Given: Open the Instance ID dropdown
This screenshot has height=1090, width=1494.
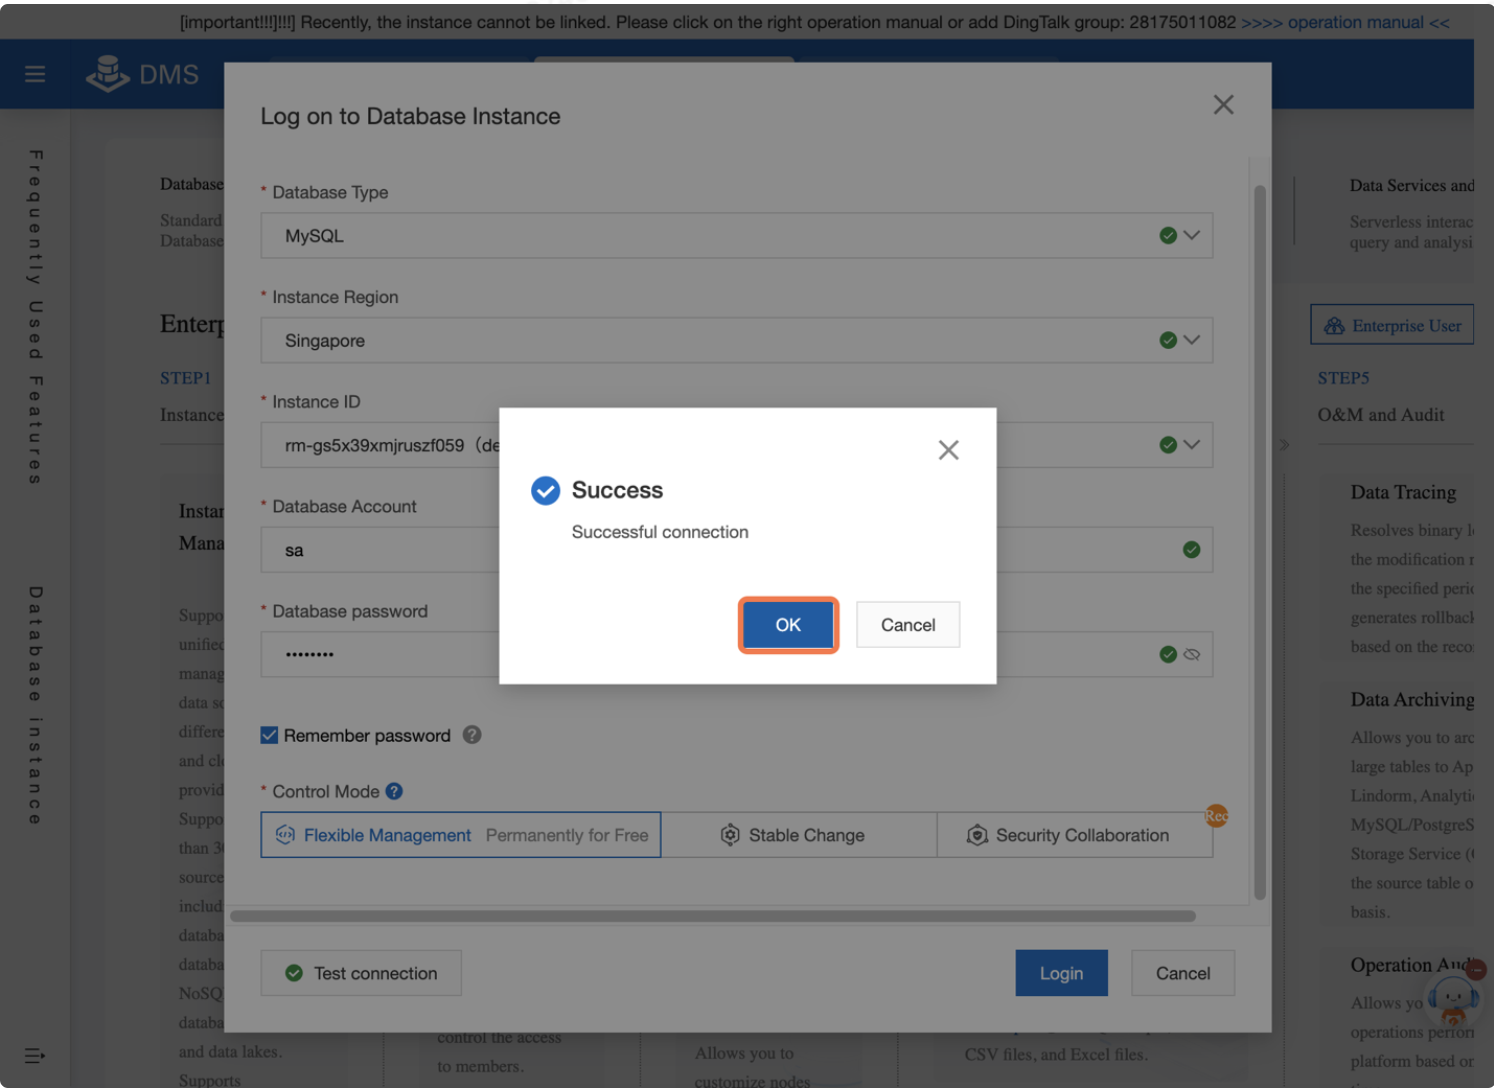Looking at the screenshot, I should (x=1190, y=445).
